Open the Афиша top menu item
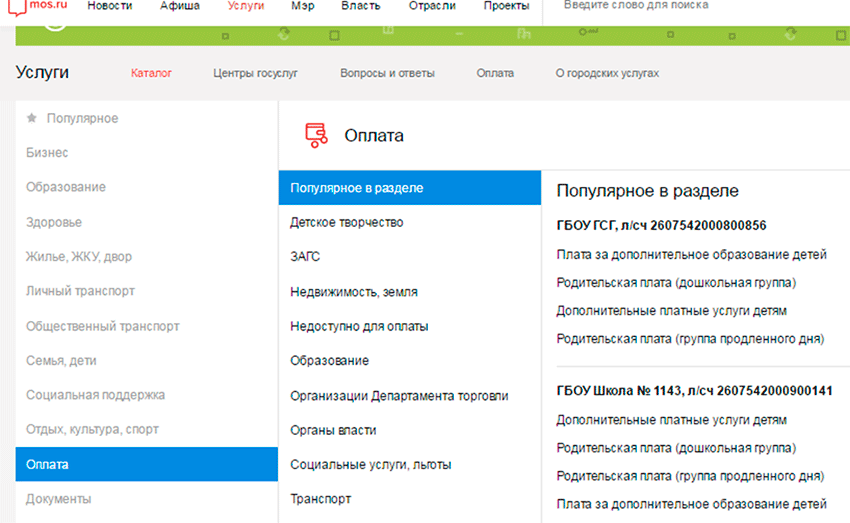Screen dimensions: 850x523 click(179, 6)
